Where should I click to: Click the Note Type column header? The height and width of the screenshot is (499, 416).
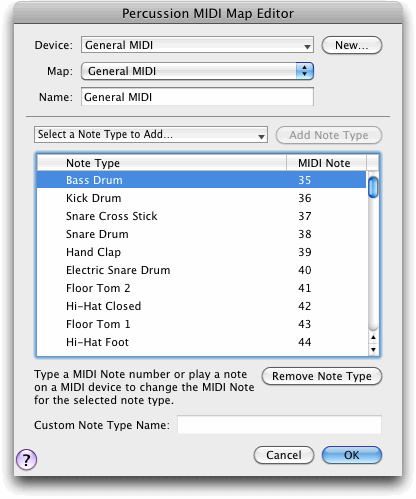coord(162,163)
